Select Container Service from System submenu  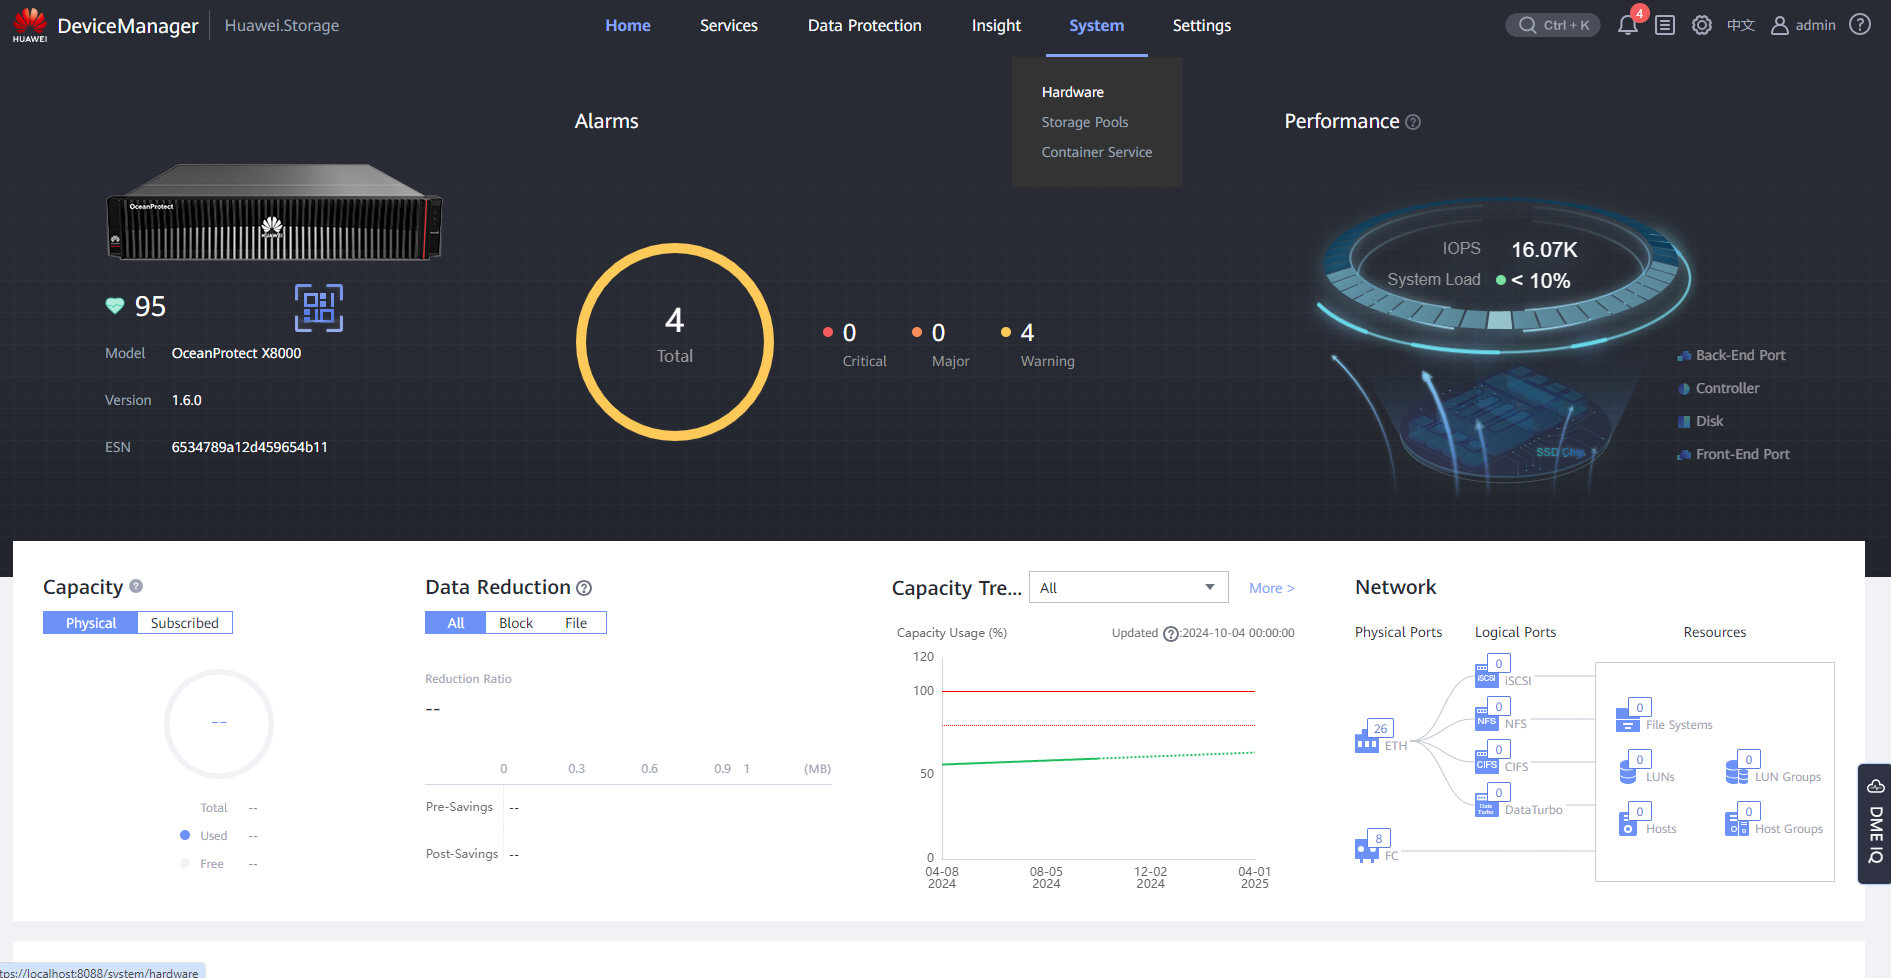(x=1097, y=152)
